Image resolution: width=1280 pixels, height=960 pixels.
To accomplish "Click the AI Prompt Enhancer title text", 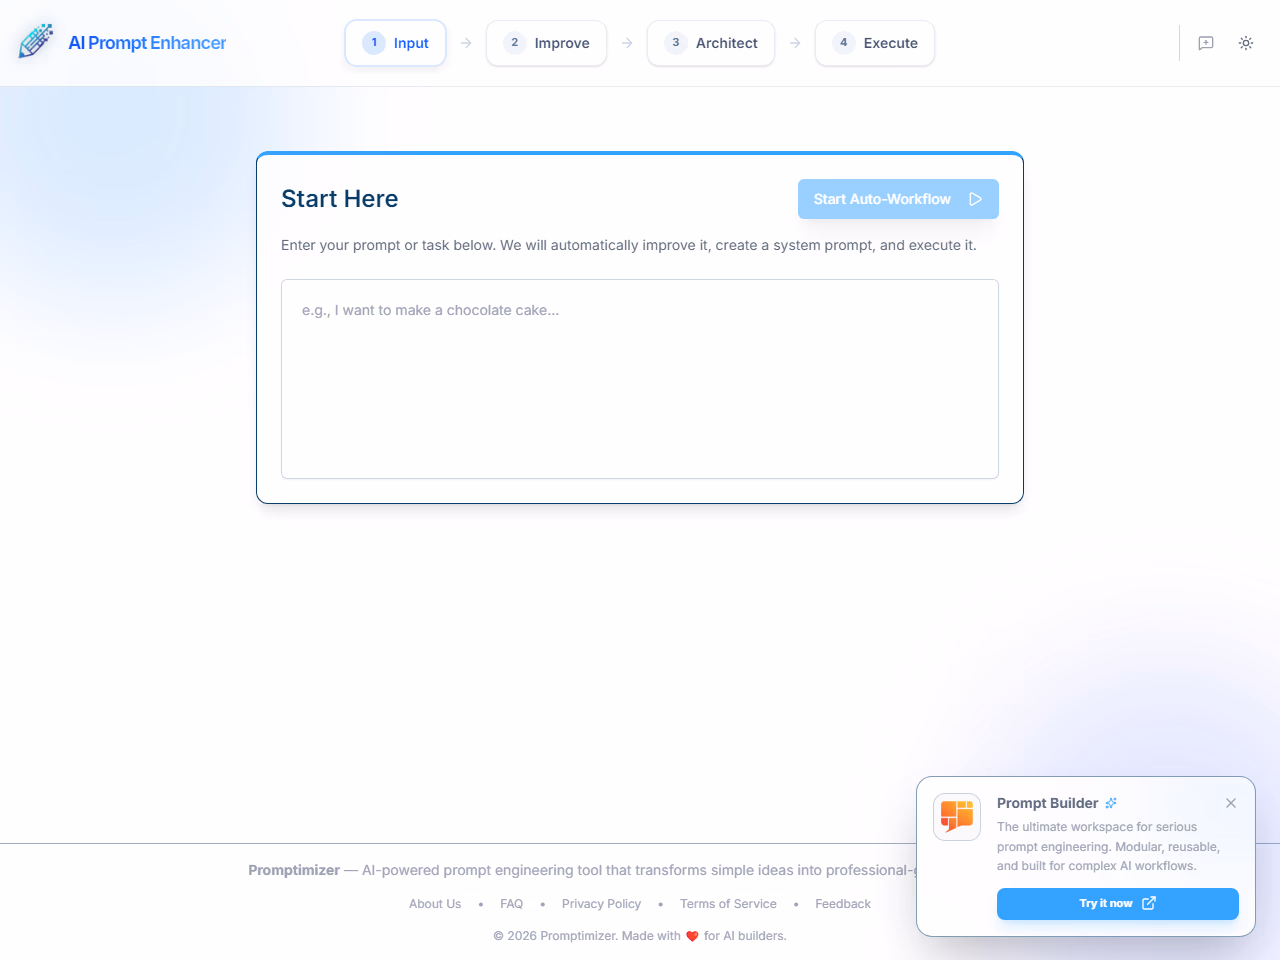I will pyautogui.click(x=147, y=43).
